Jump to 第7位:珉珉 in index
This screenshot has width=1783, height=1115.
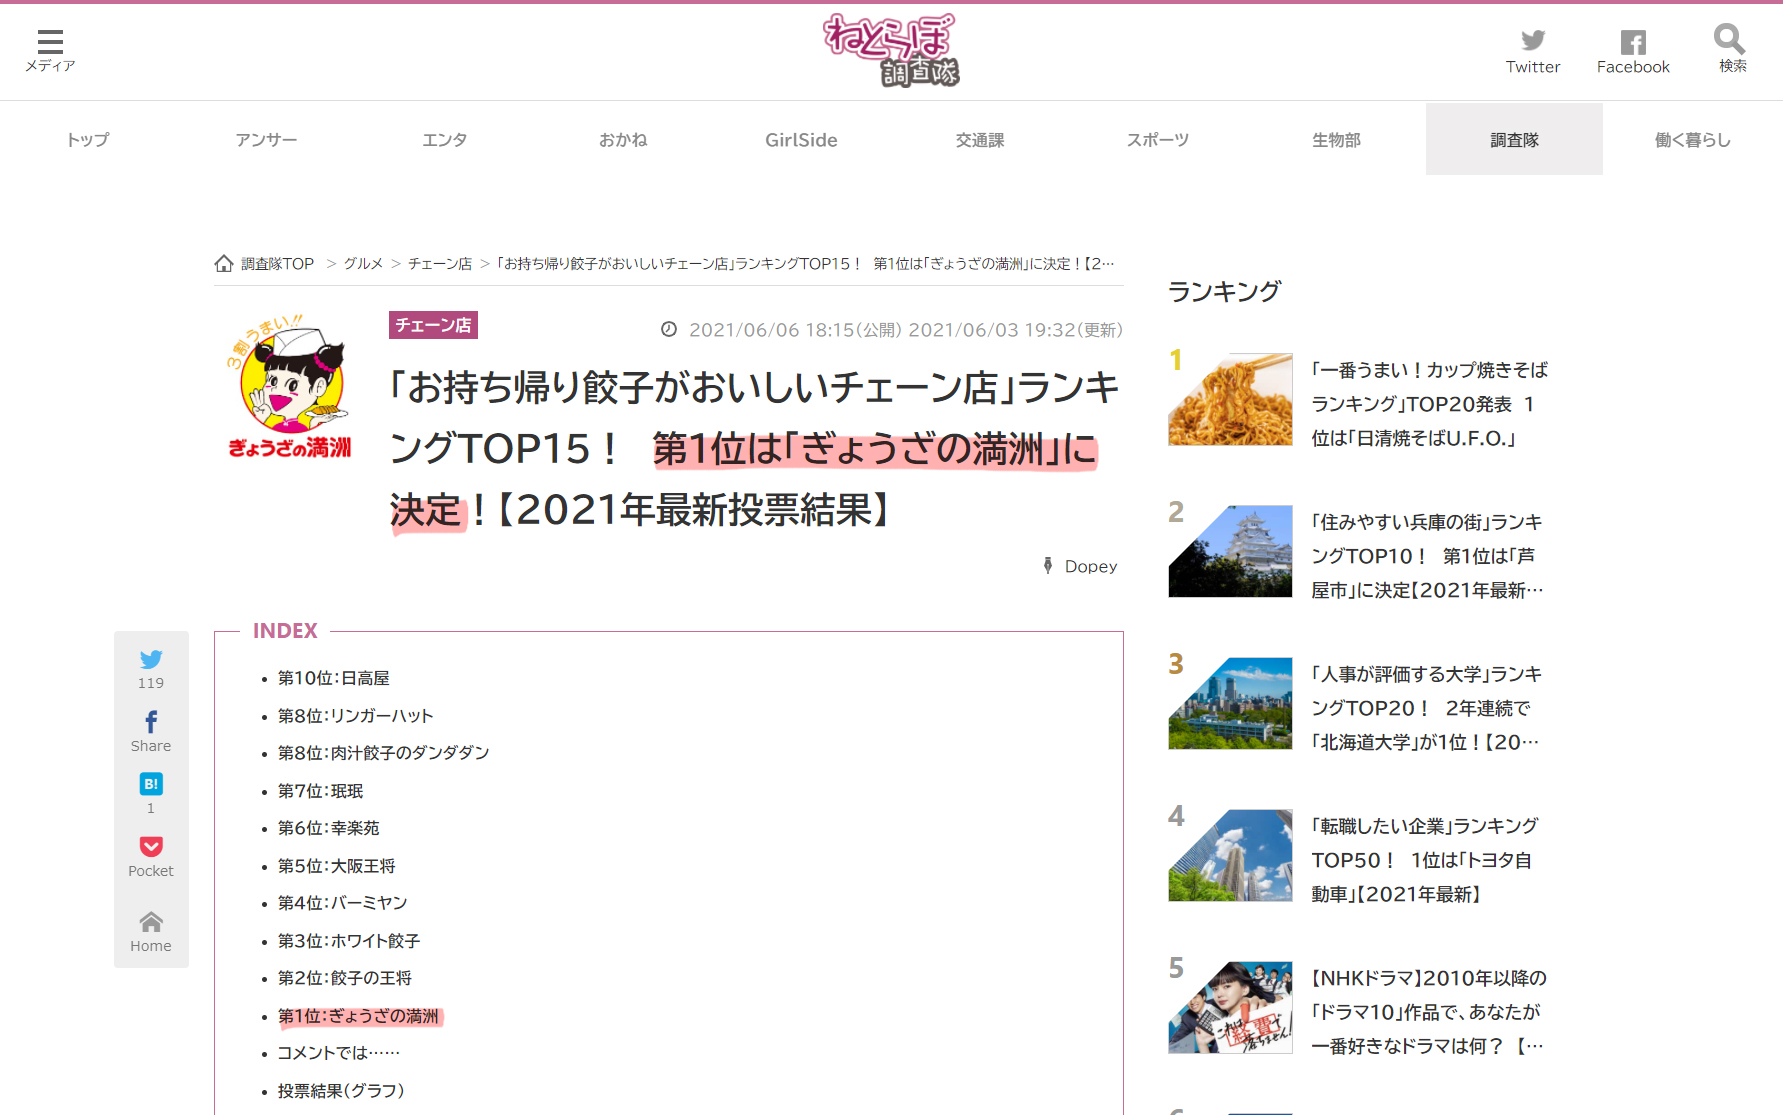coord(321,791)
